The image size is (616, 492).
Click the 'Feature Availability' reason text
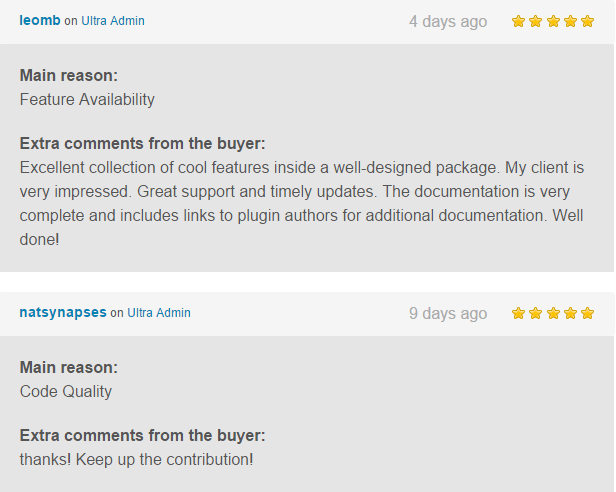(87, 100)
